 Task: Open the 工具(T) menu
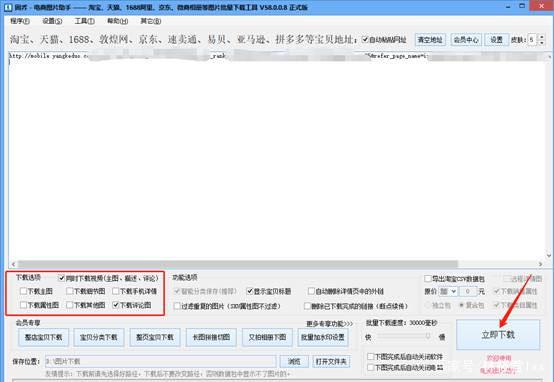(84, 21)
